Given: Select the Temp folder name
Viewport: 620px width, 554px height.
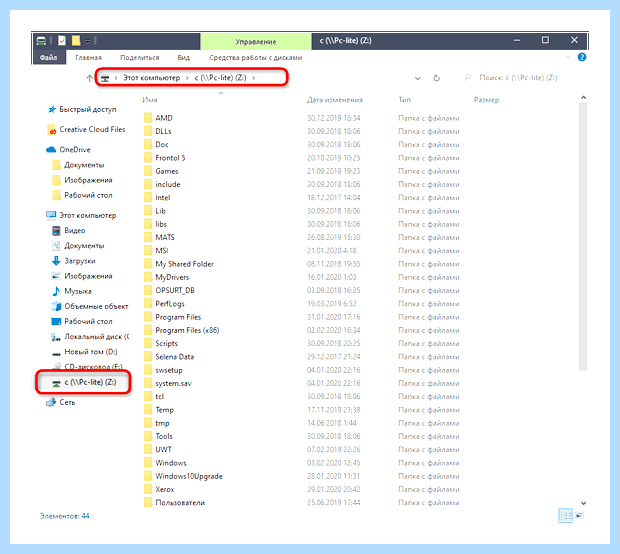Looking at the screenshot, I should (x=164, y=410).
